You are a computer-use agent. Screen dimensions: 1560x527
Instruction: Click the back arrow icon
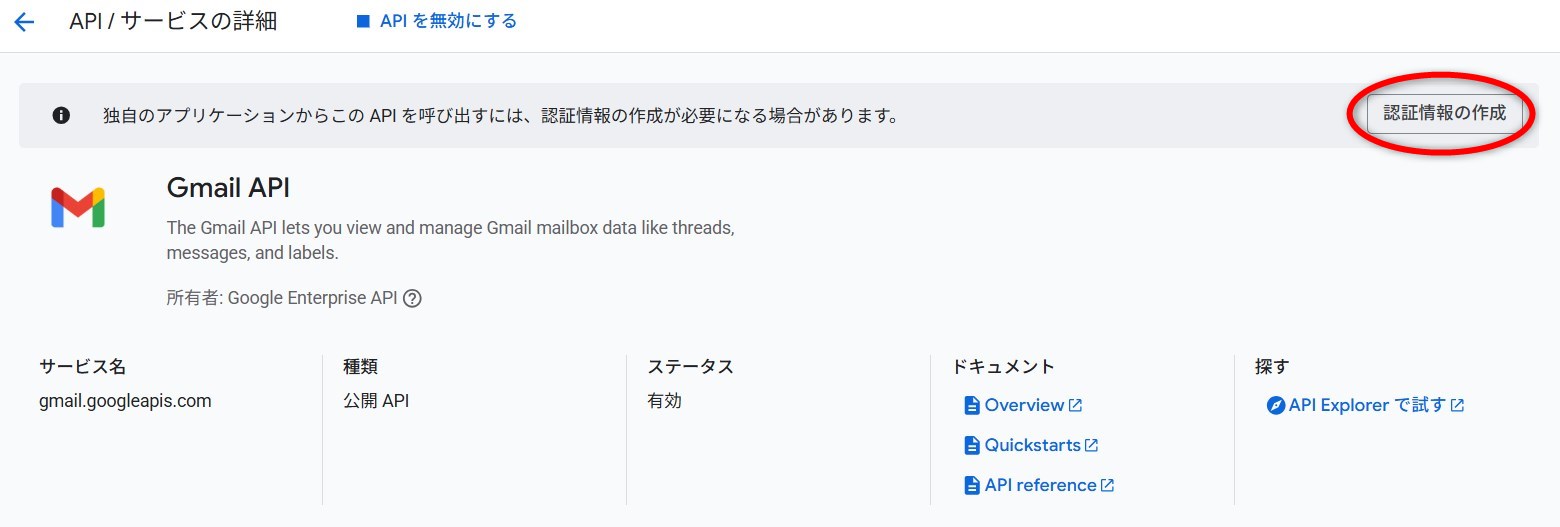24,22
